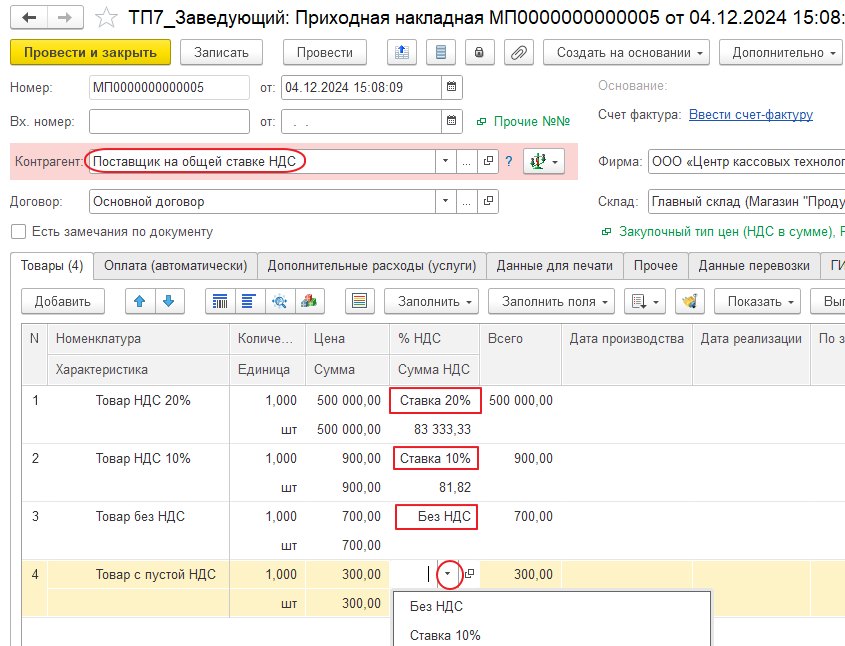Expand the Создать на основании menu
This screenshot has height=646, width=845.
[626, 52]
